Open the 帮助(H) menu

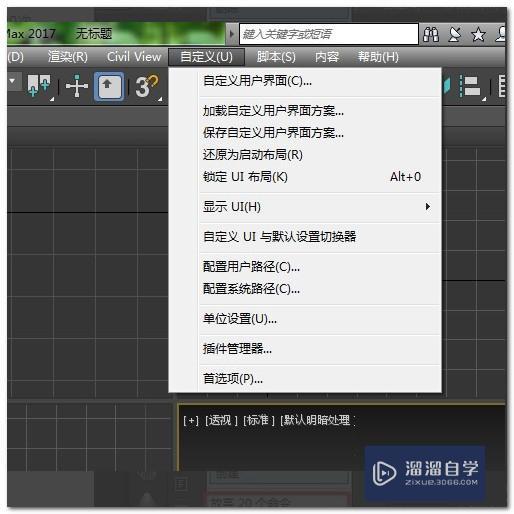tap(378, 57)
